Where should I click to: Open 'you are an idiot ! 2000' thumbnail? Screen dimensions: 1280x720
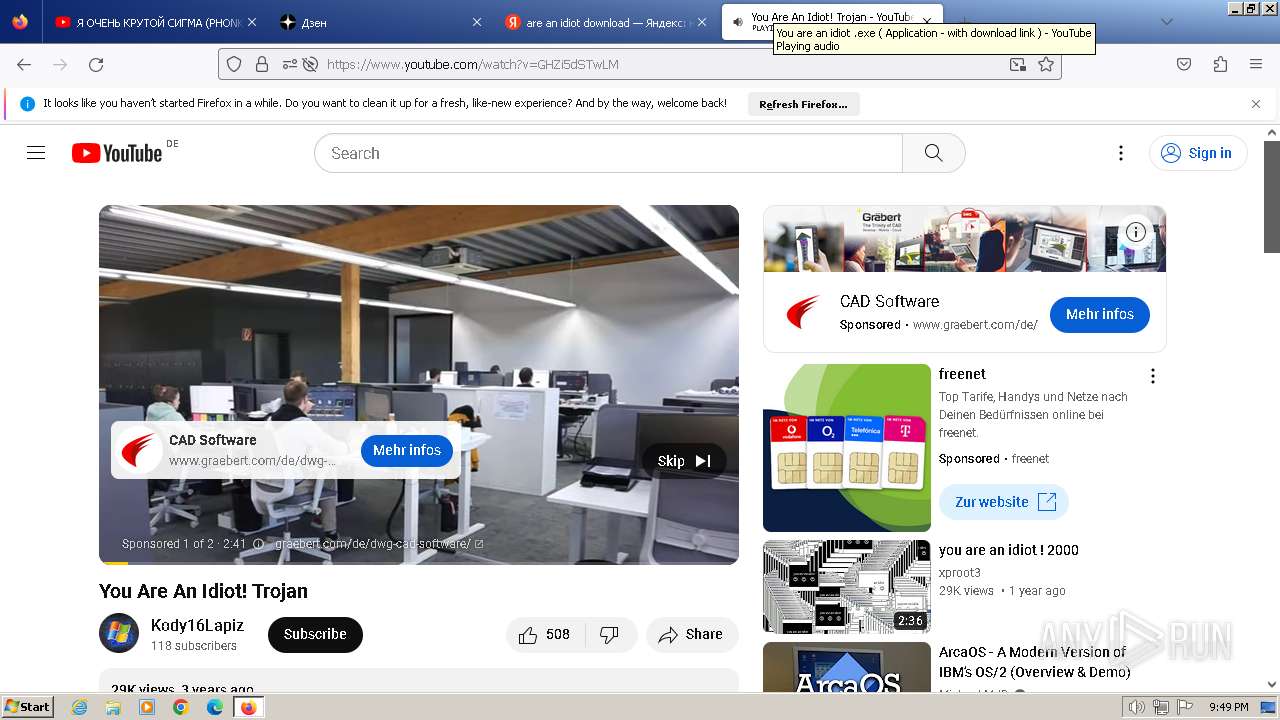pyautogui.click(x=847, y=587)
